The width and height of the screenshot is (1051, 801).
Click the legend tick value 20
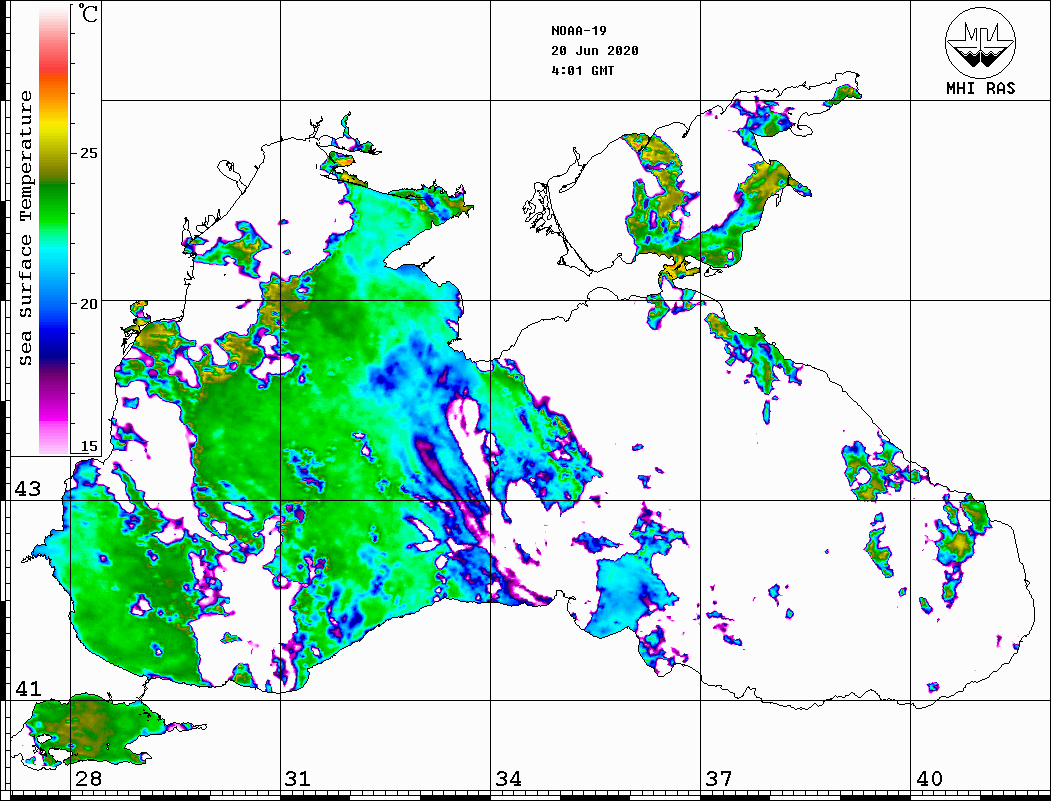[x=88, y=304]
